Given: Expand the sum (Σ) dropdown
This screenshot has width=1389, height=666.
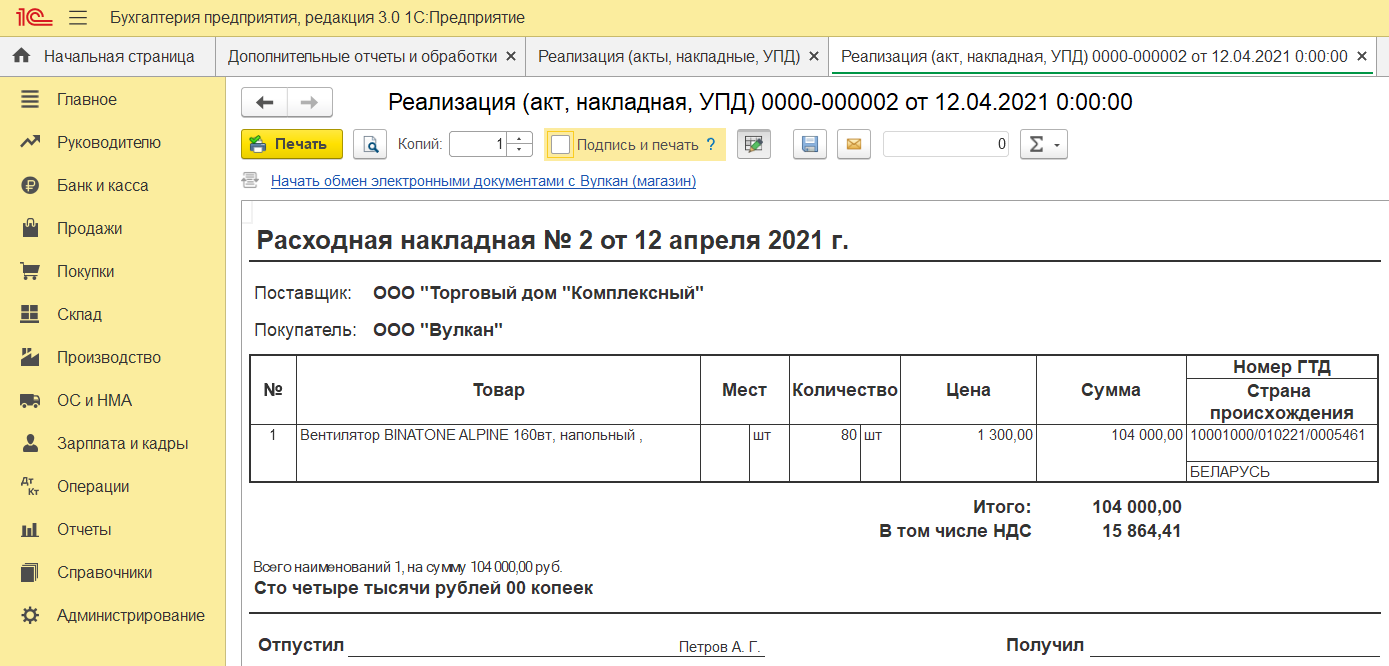Looking at the screenshot, I should [1044, 144].
